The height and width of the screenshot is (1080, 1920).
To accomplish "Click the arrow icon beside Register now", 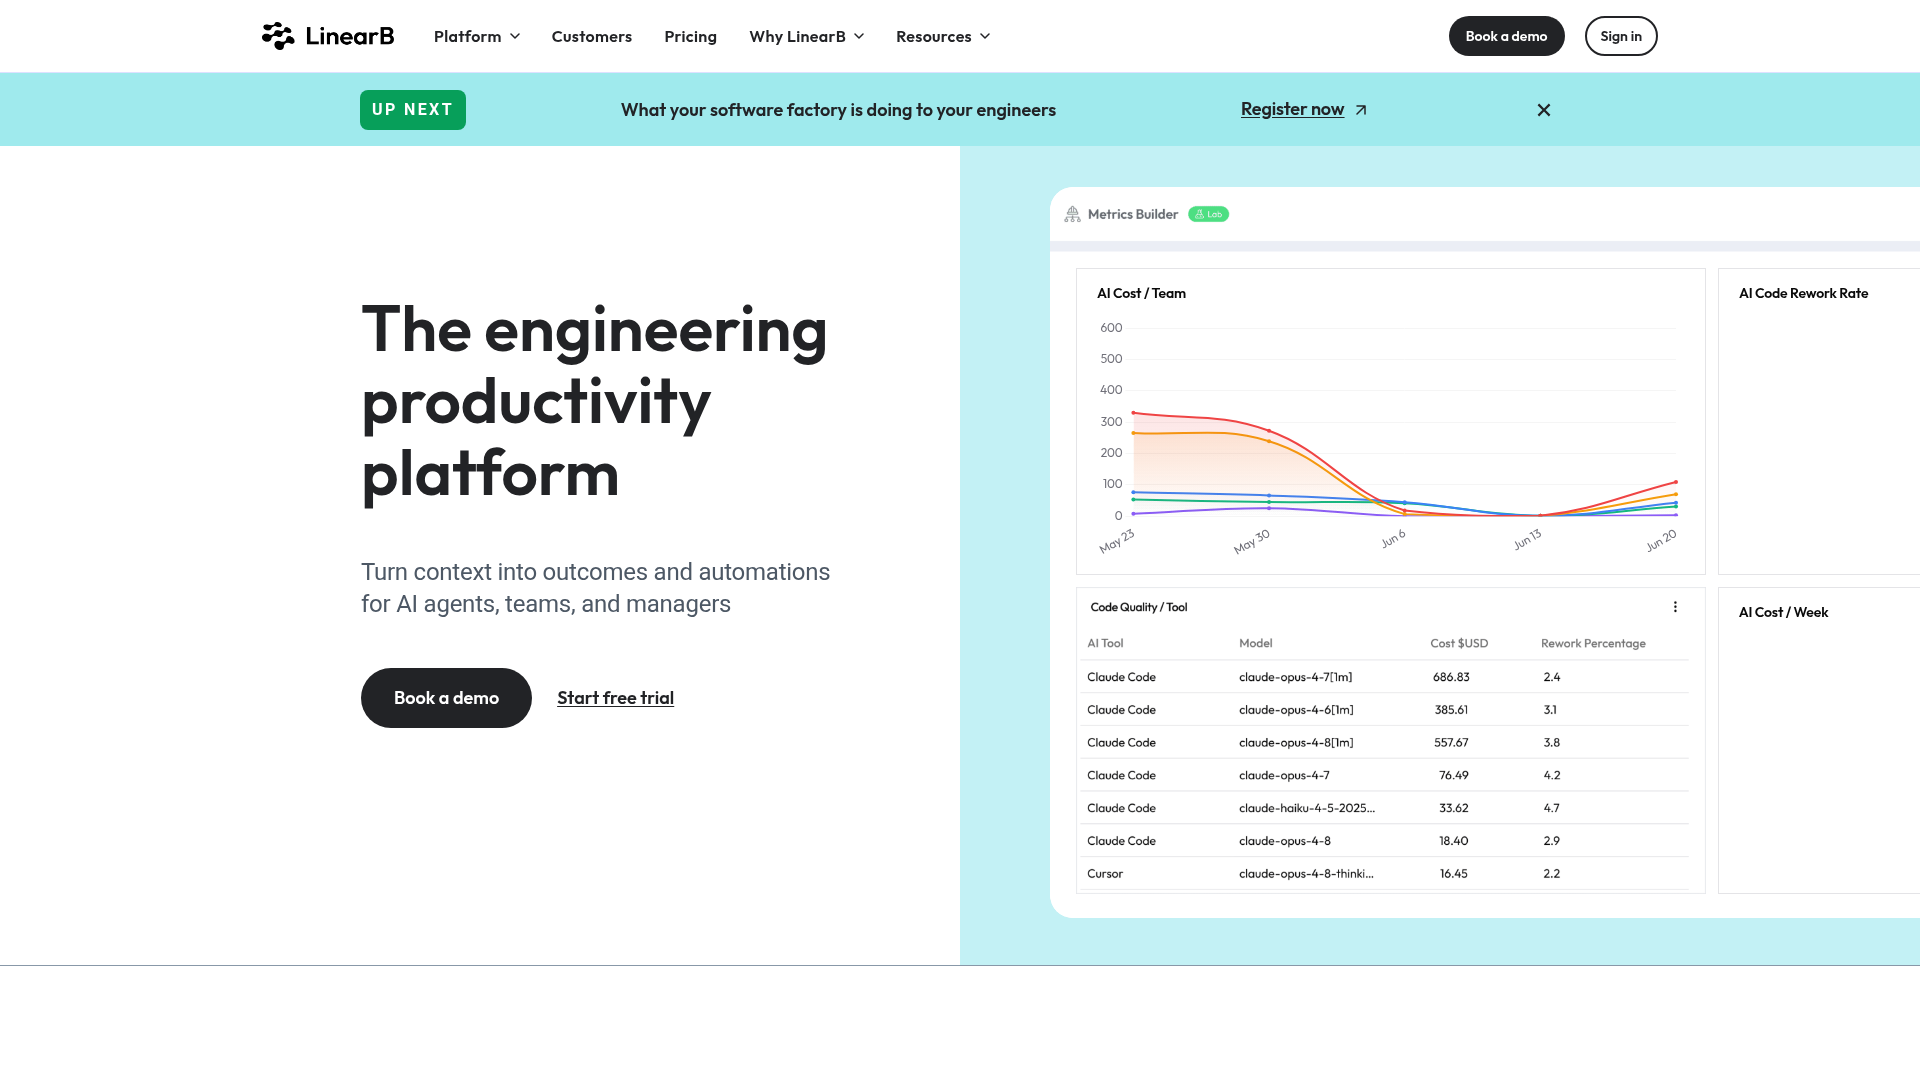I will [1361, 110].
